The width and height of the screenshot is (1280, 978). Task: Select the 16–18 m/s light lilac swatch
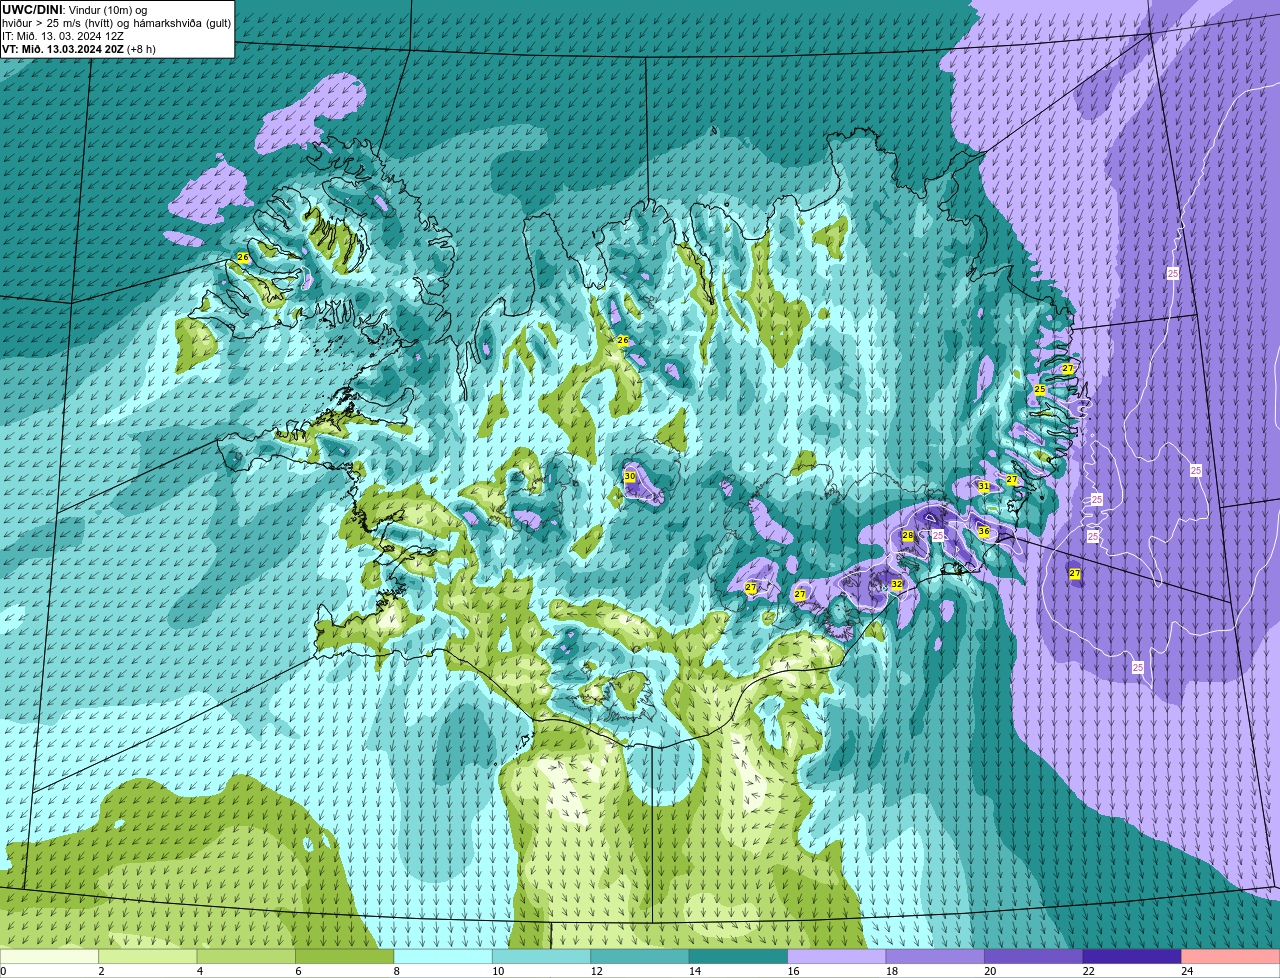click(837, 957)
